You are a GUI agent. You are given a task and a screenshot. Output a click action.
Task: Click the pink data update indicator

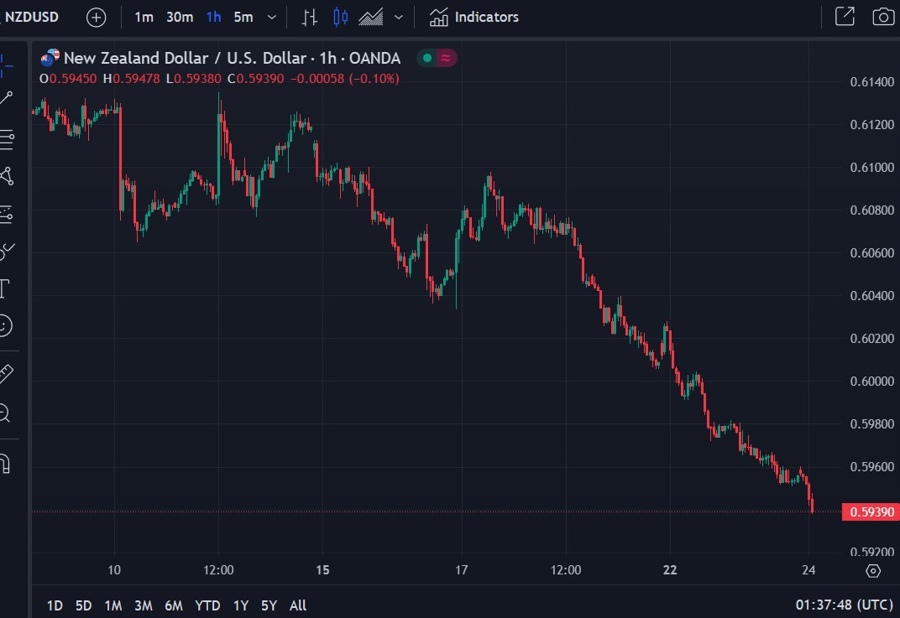(446, 58)
